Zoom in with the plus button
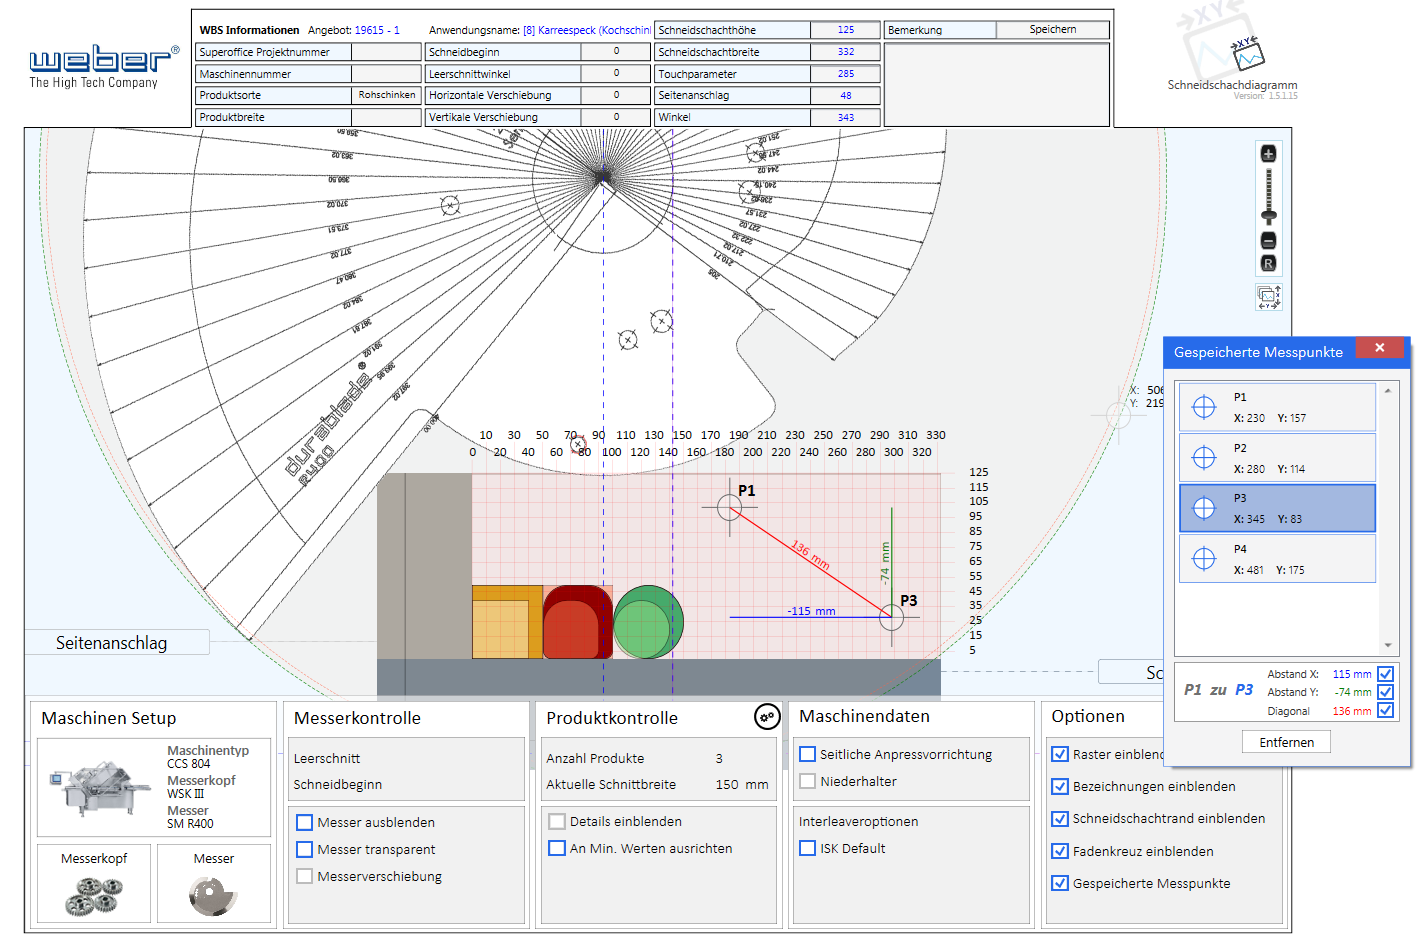The image size is (1426, 943). [1268, 154]
